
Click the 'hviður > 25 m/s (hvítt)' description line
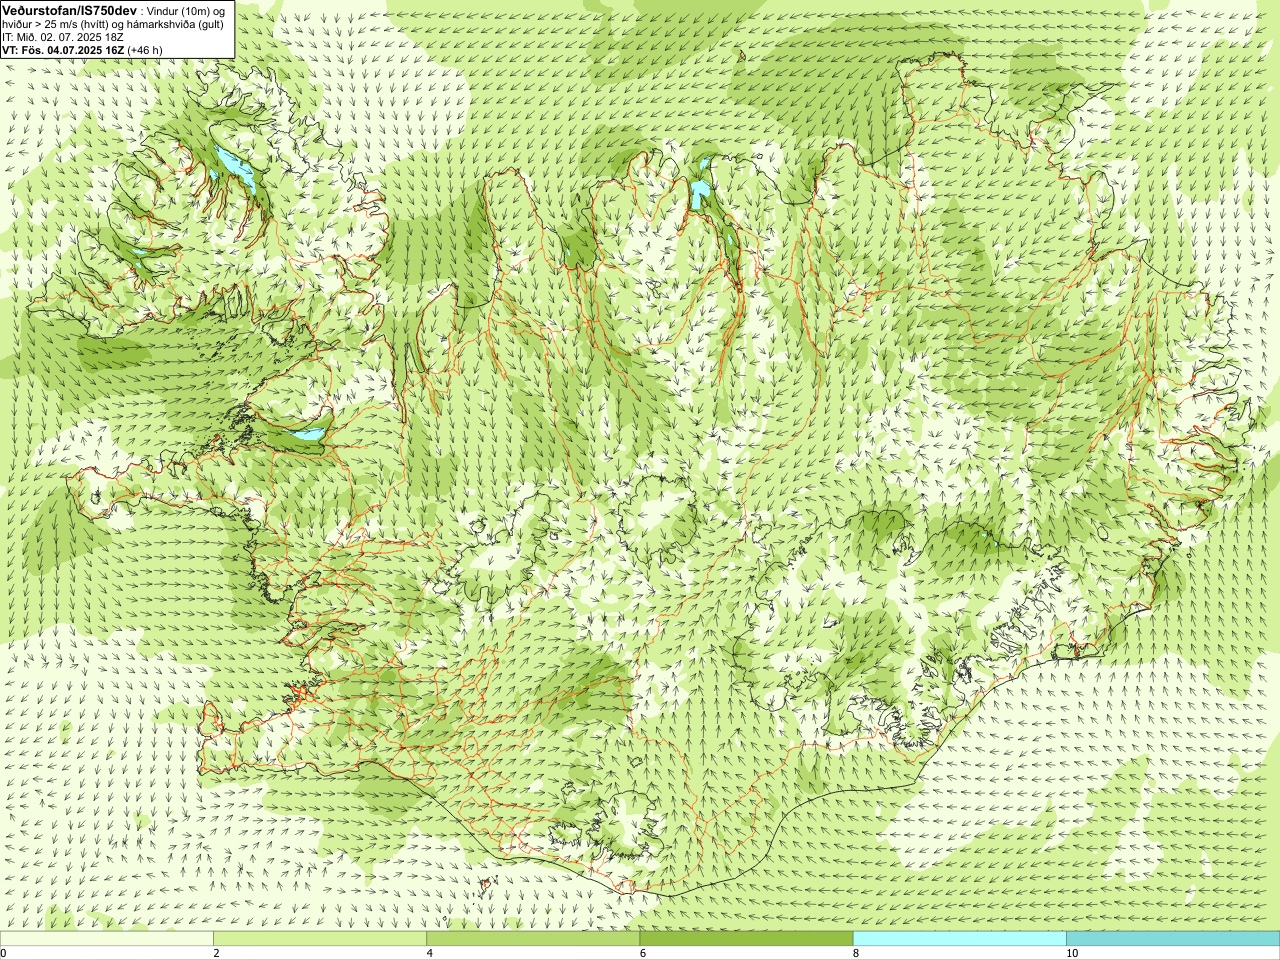pyautogui.click(x=113, y=24)
